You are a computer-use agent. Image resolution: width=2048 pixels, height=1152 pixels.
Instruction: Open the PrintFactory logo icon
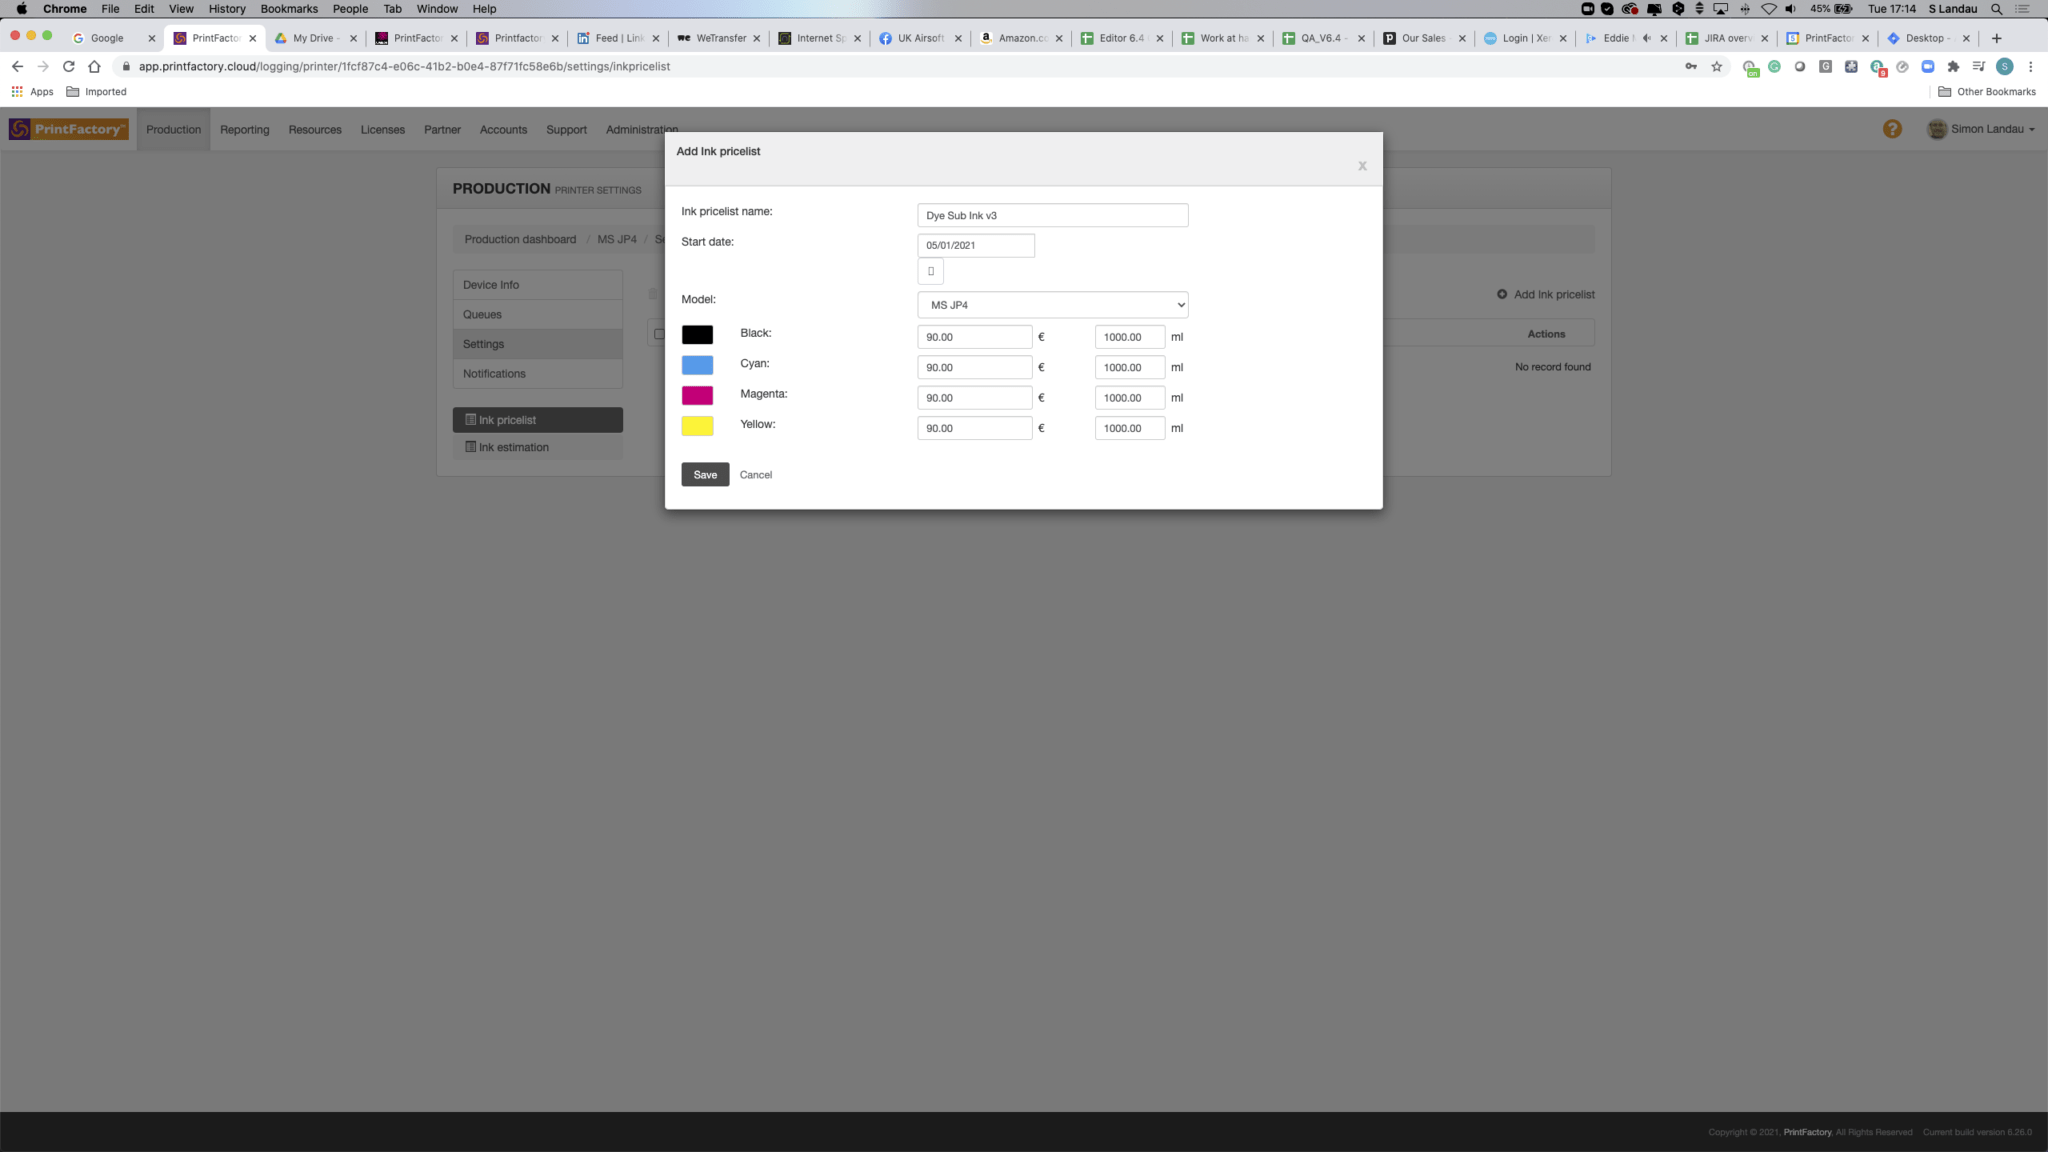coord(18,128)
